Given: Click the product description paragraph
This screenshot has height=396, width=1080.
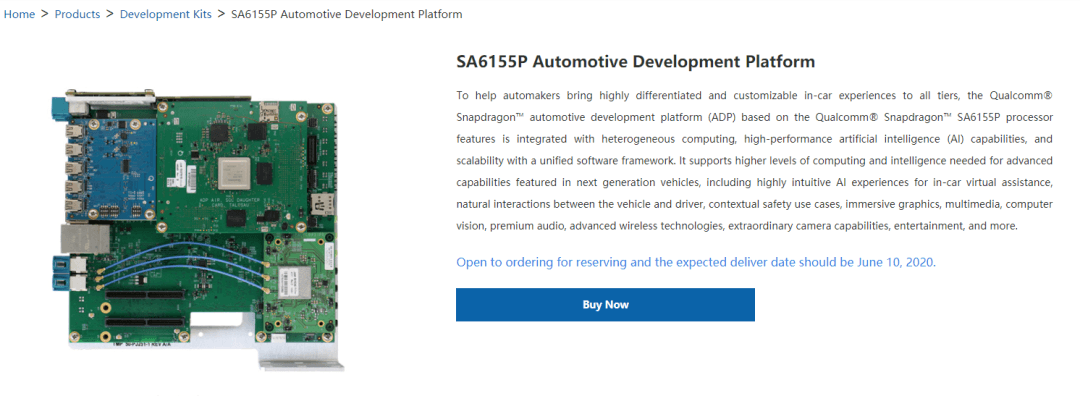Looking at the screenshot, I should point(754,160).
